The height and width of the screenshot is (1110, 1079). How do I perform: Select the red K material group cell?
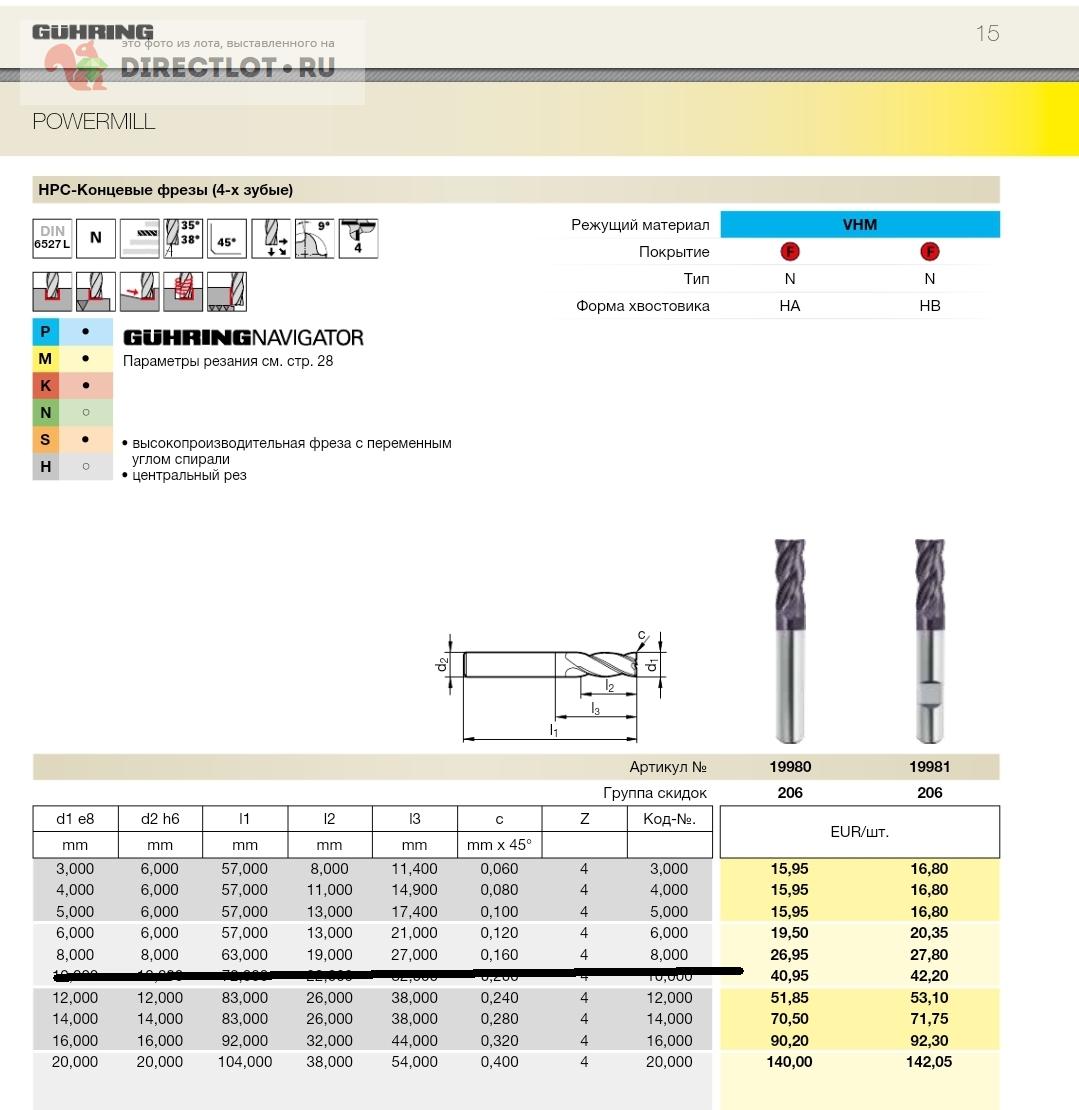click(x=46, y=385)
